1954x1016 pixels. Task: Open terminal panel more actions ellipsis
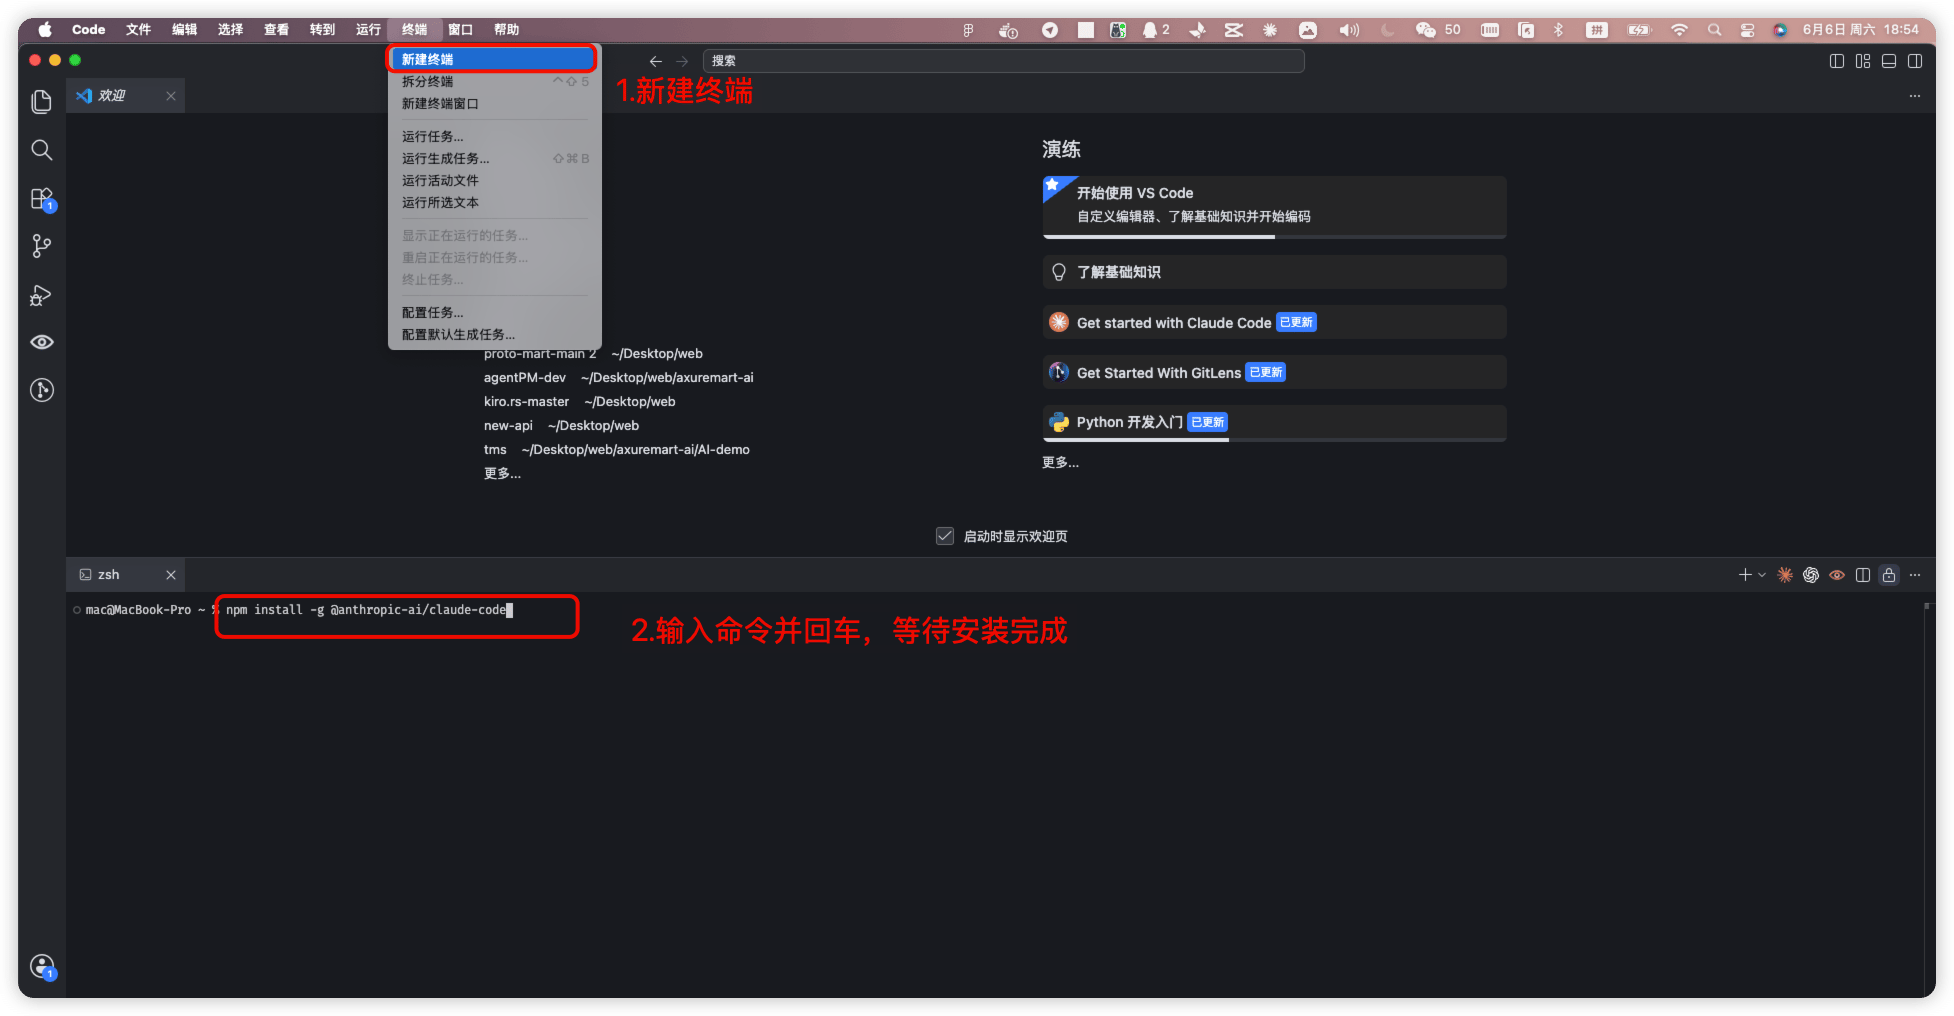pyautogui.click(x=1915, y=575)
